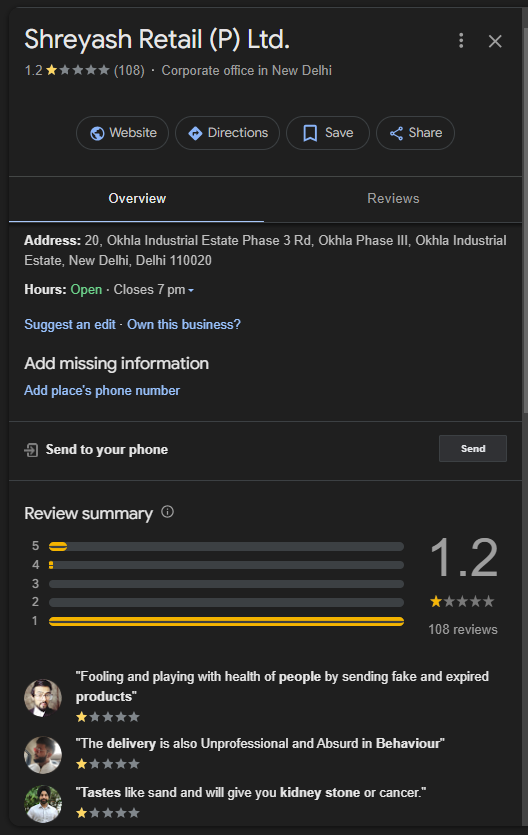The image size is (528, 835).
Task: Click the globe icon on Website button
Action: tap(97, 133)
